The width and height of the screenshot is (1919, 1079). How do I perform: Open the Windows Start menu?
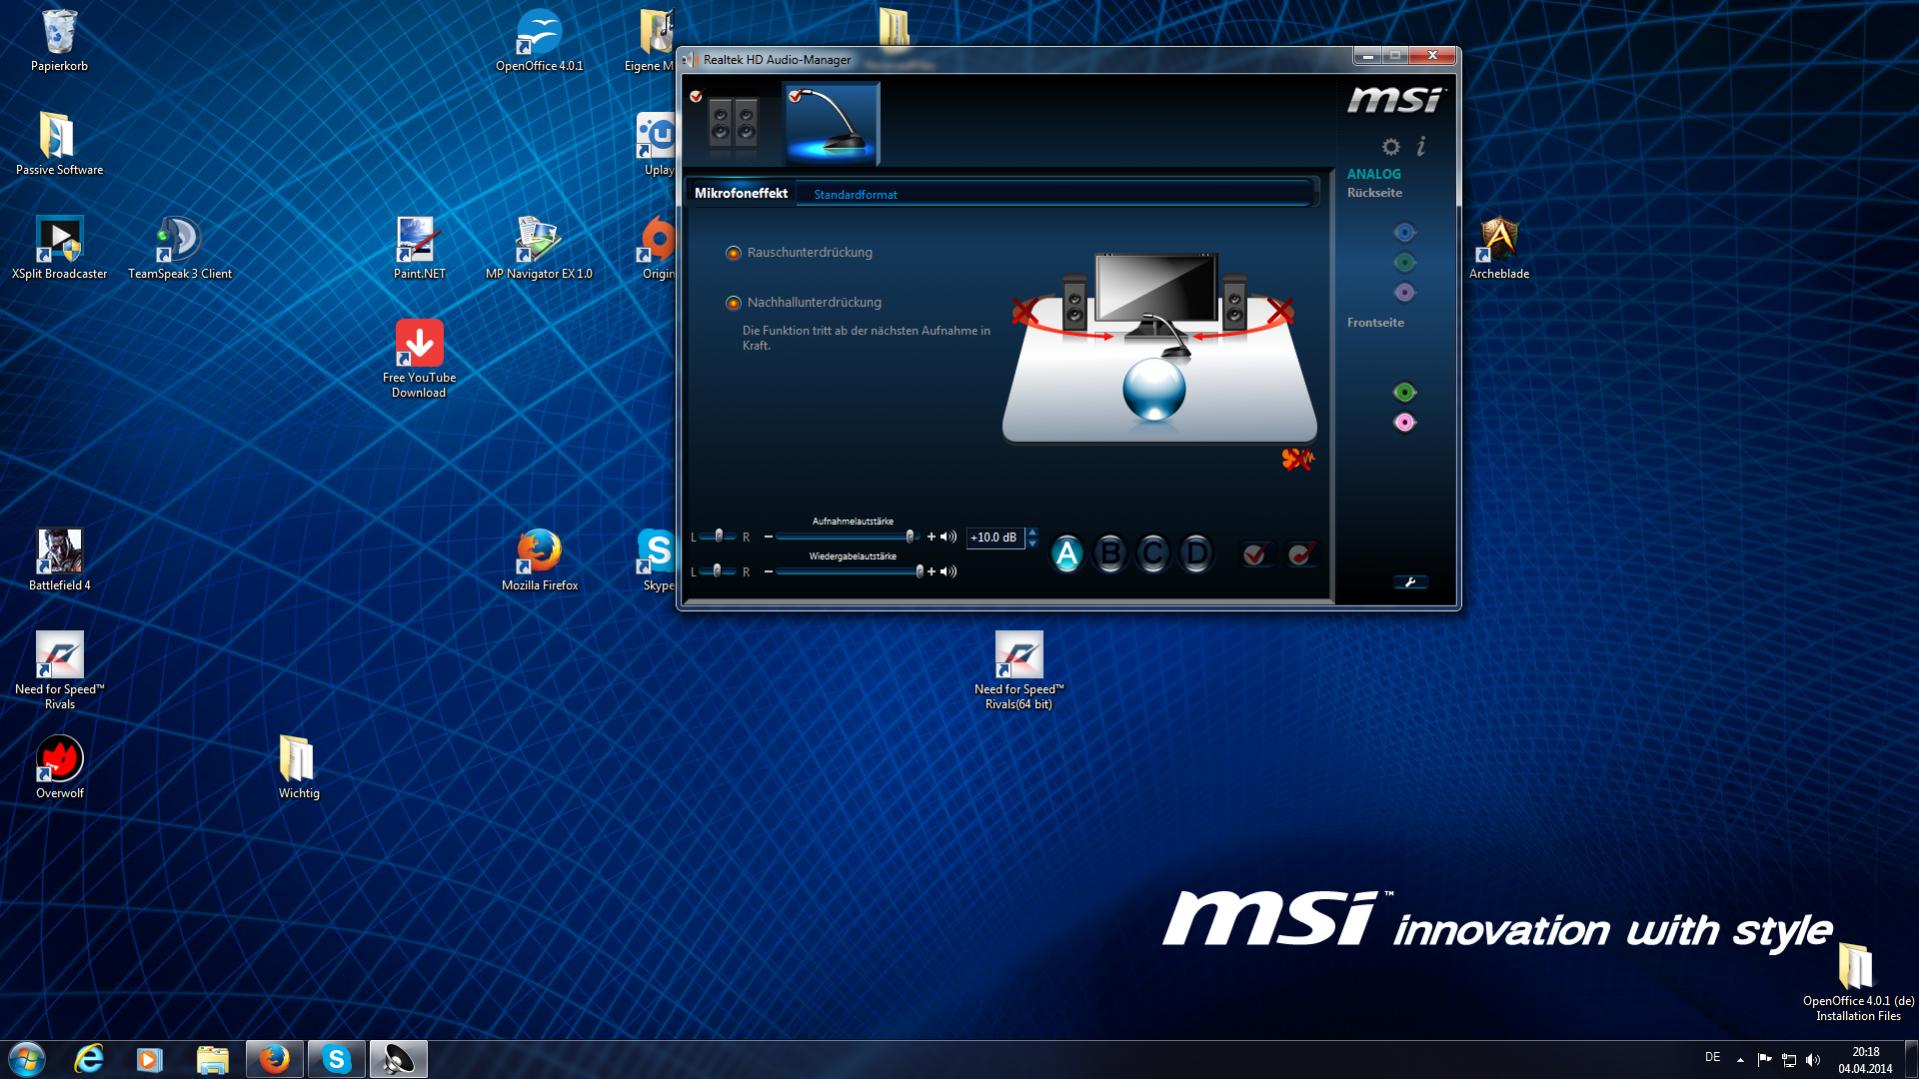[27, 1059]
